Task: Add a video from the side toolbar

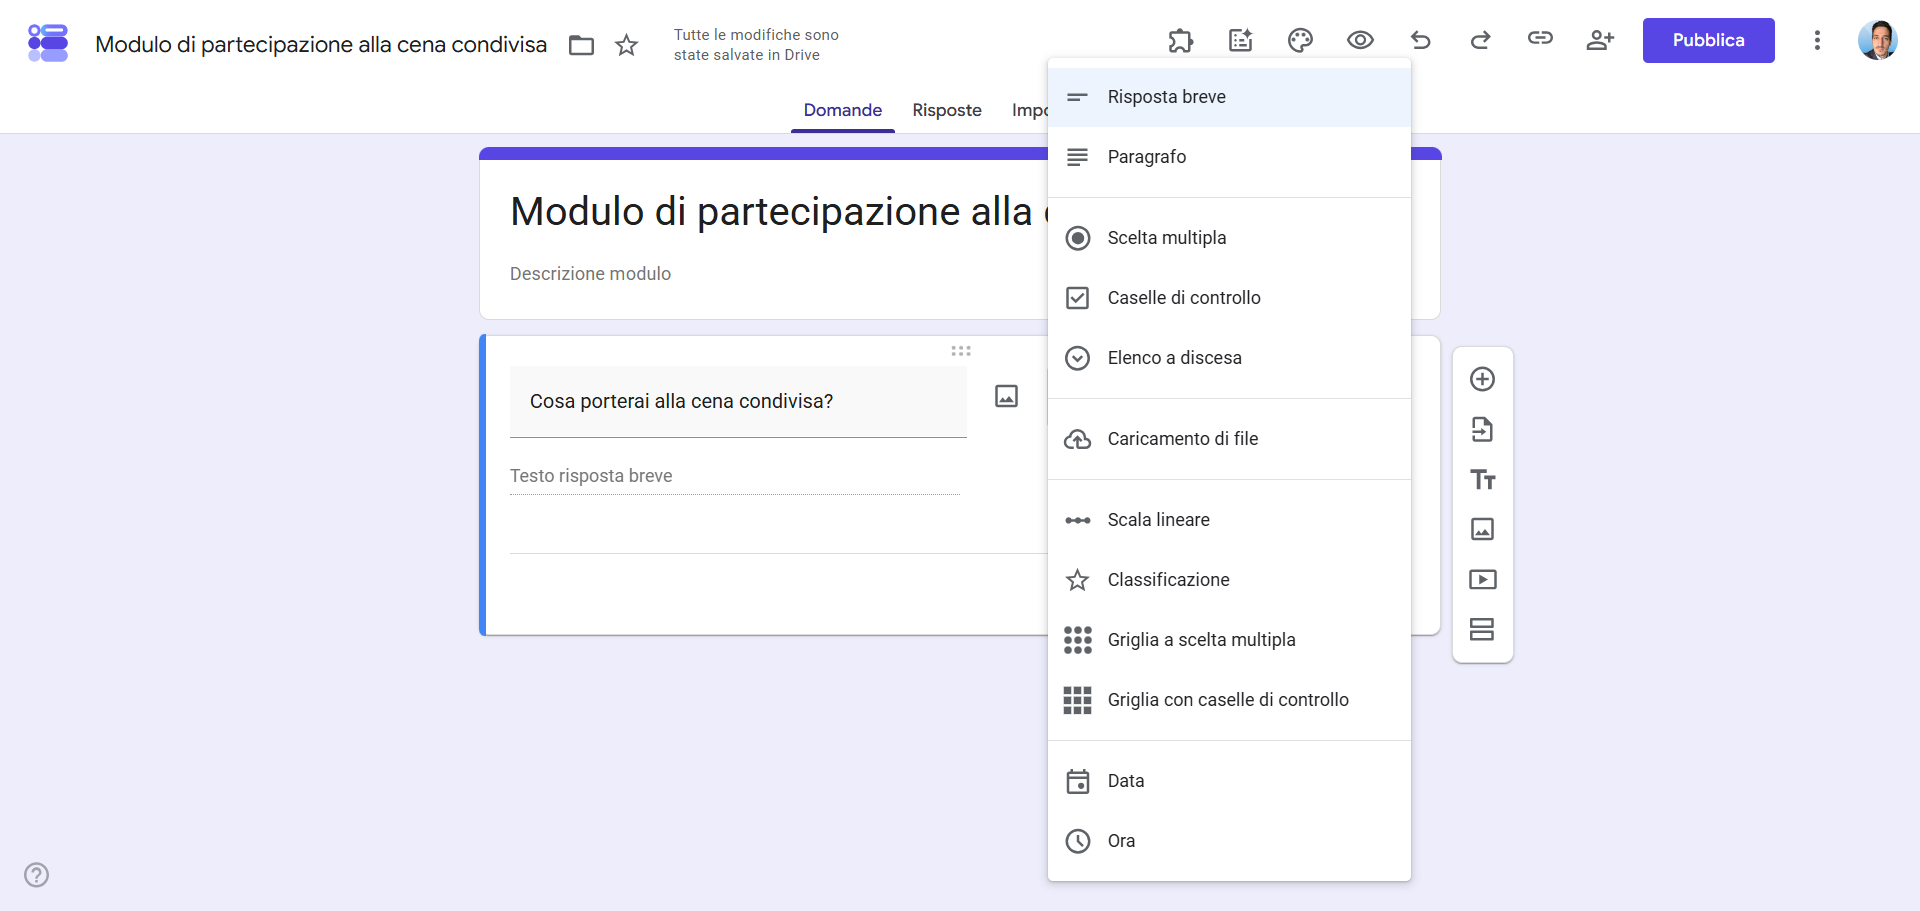Action: tap(1482, 579)
